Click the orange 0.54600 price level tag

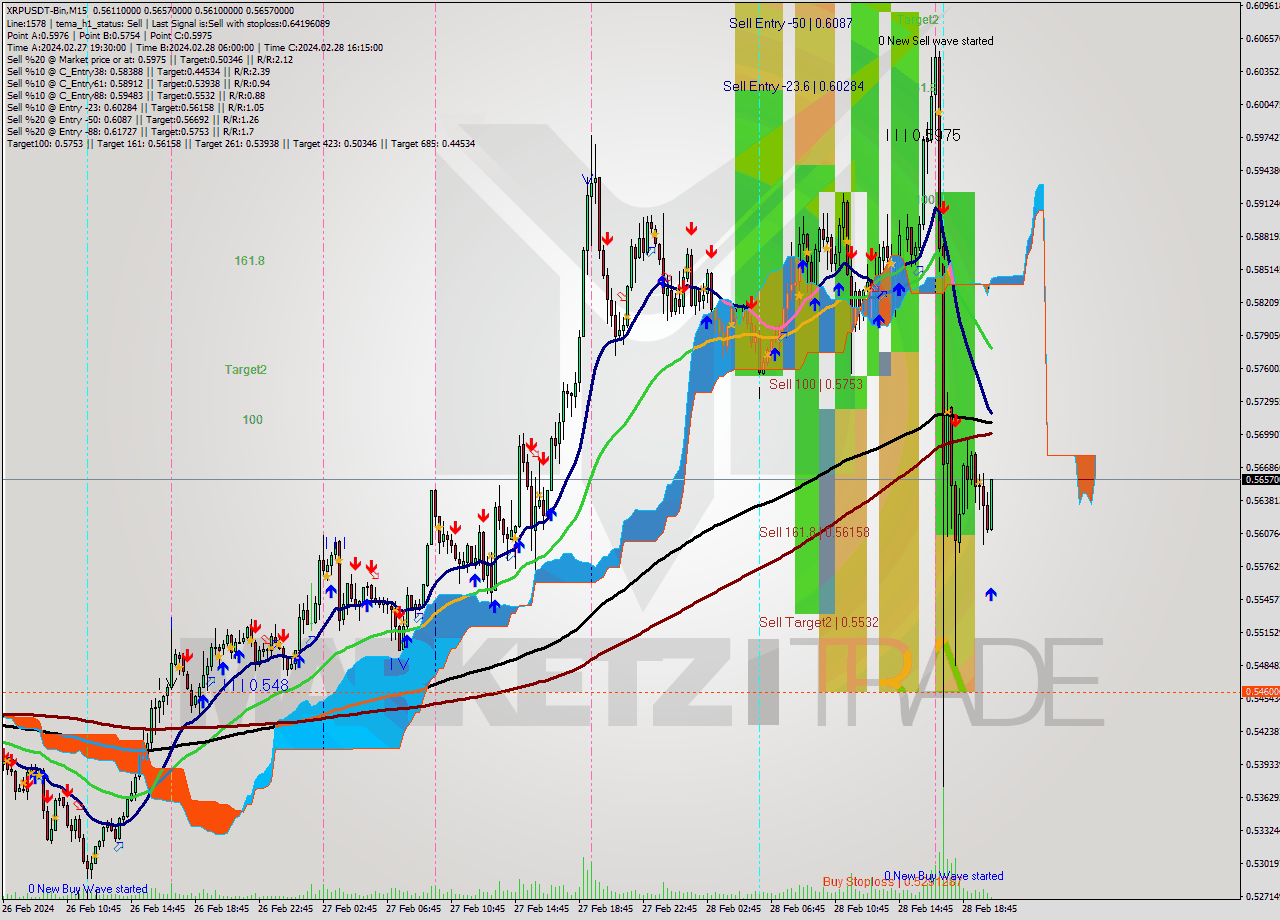(1260, 692)
